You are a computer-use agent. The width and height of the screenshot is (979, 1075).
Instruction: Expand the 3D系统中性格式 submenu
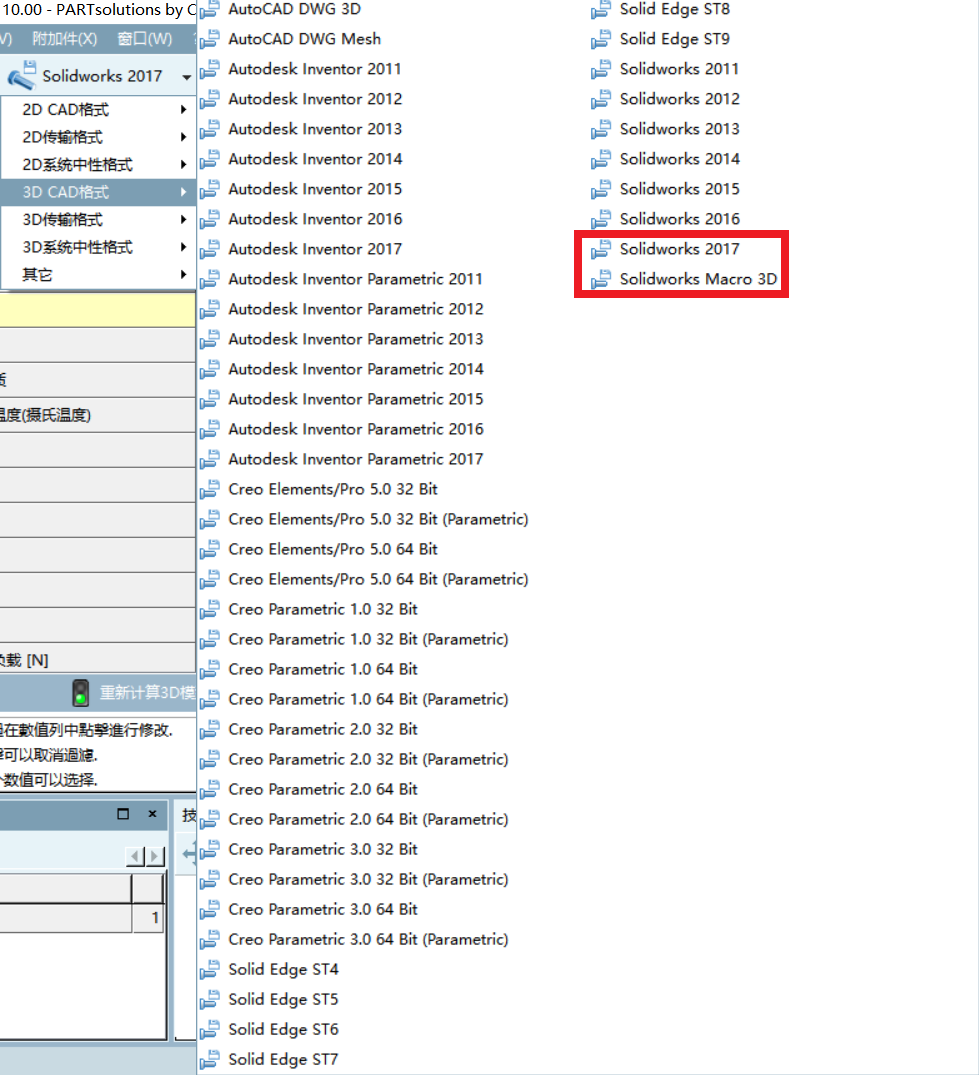(97, 247)
